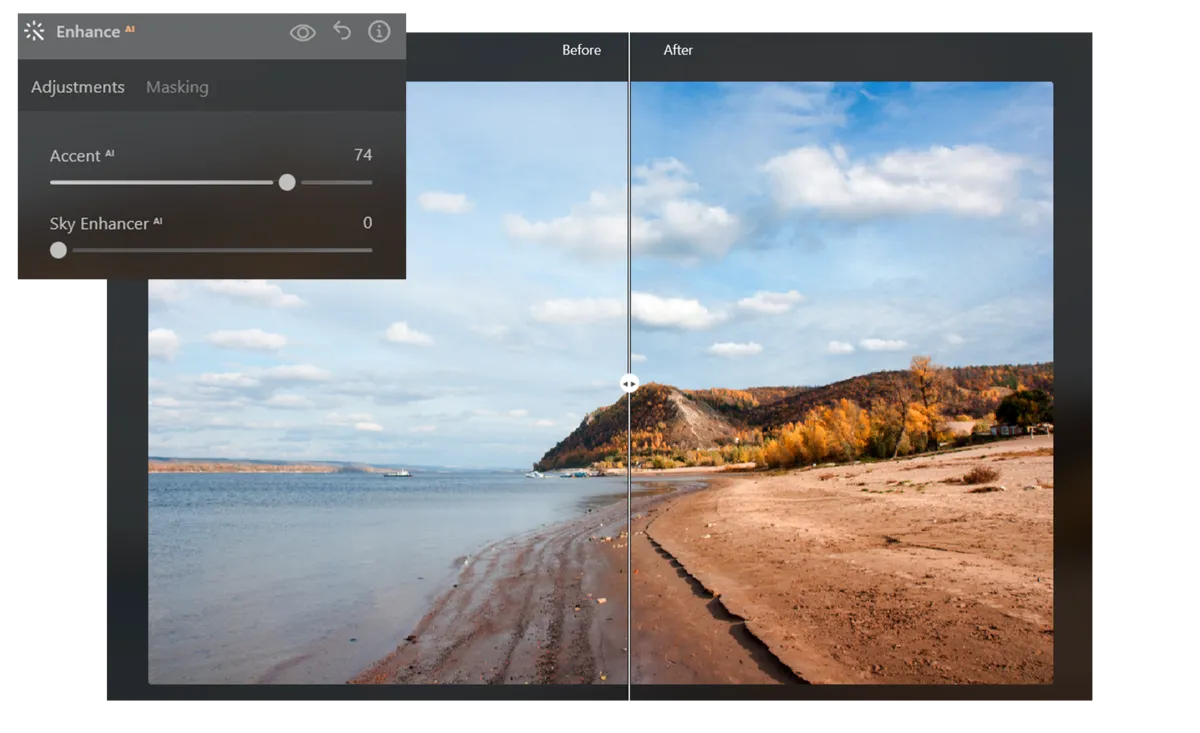Click the Sky Enhancer AI slider handle
The height and width of the screenshot is (733, 1200).
pyautogui.click(x=58, y=250)
